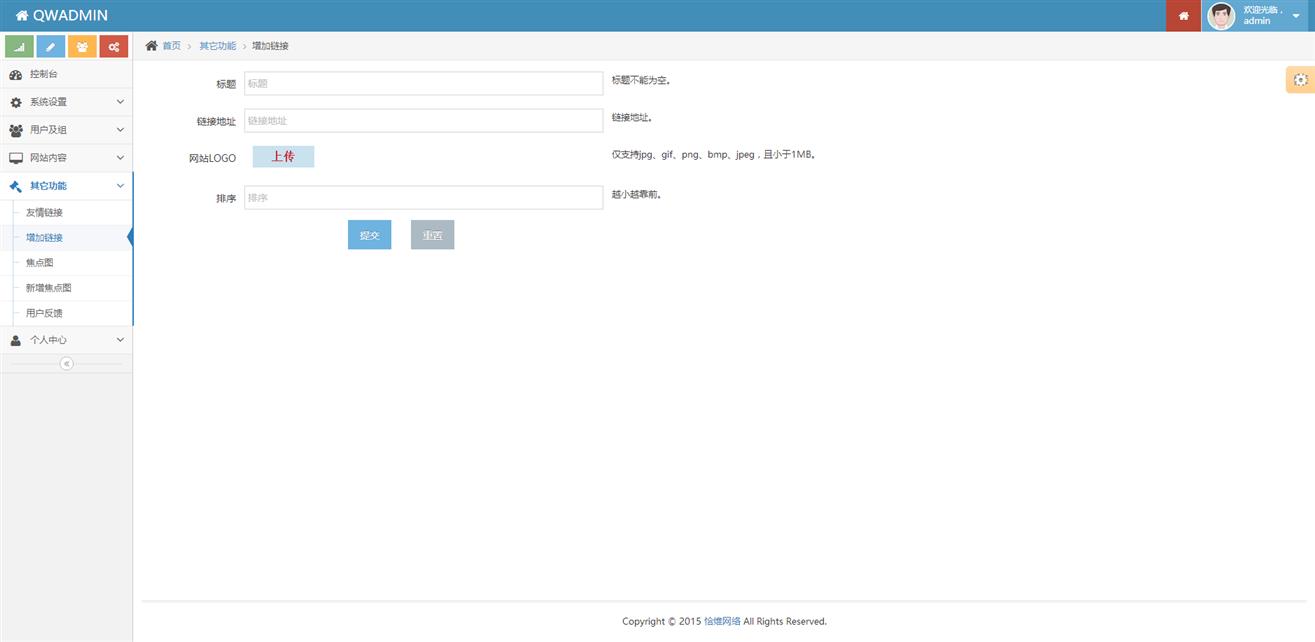Click the 提交 submit button
This screenshot has width=1315, height=642.
(369, 235)
